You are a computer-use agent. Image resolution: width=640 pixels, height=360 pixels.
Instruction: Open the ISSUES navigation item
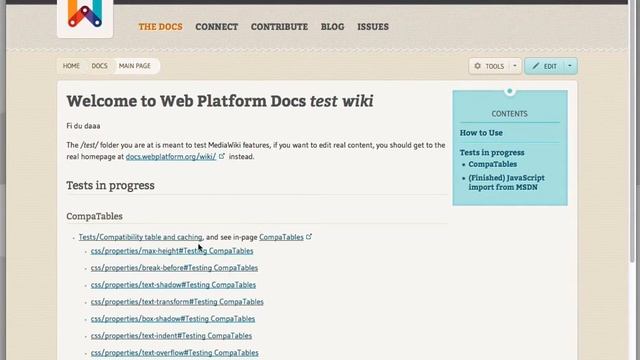pos(373,27)
